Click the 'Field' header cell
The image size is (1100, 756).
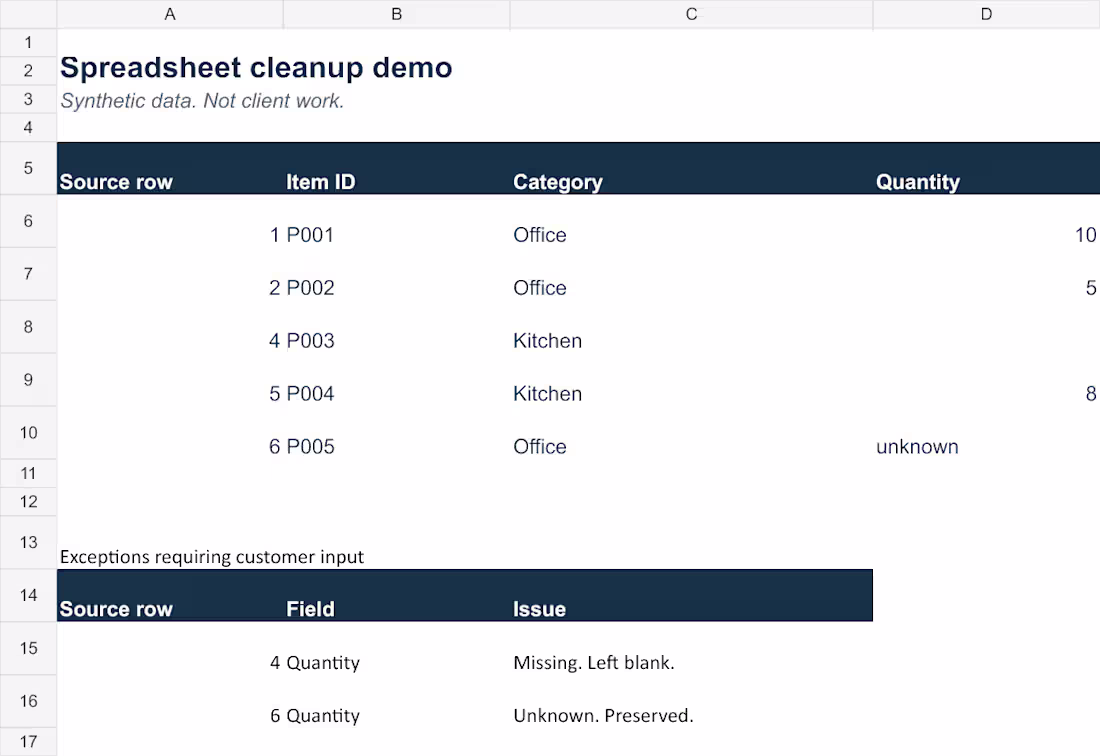pyautogui.click(x=396, y=595)
